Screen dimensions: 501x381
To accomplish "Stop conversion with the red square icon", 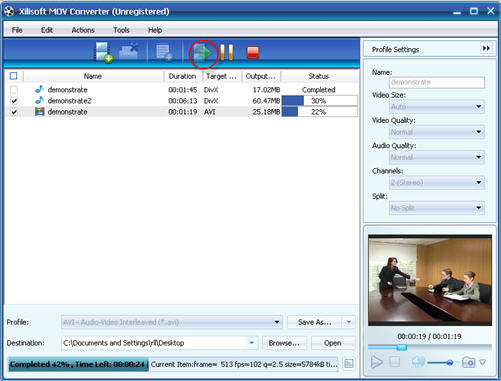I will tap(253, 53).
